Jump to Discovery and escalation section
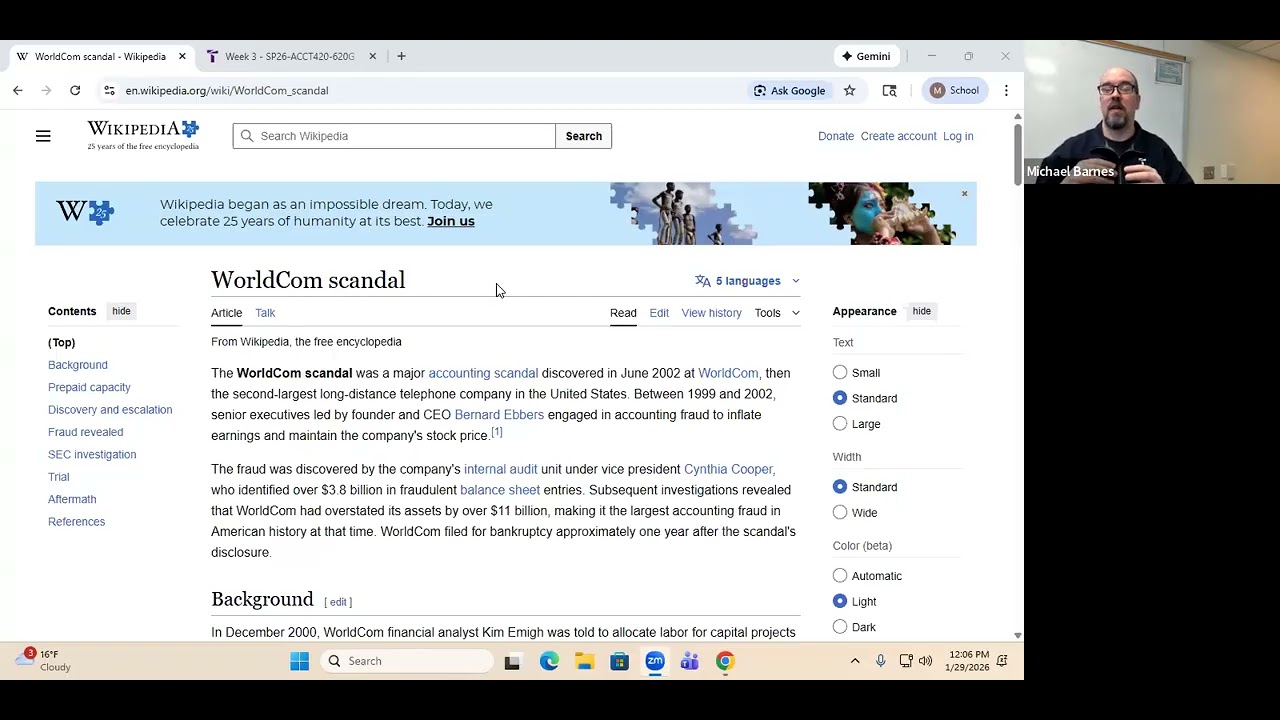 (x=110, y=410)
